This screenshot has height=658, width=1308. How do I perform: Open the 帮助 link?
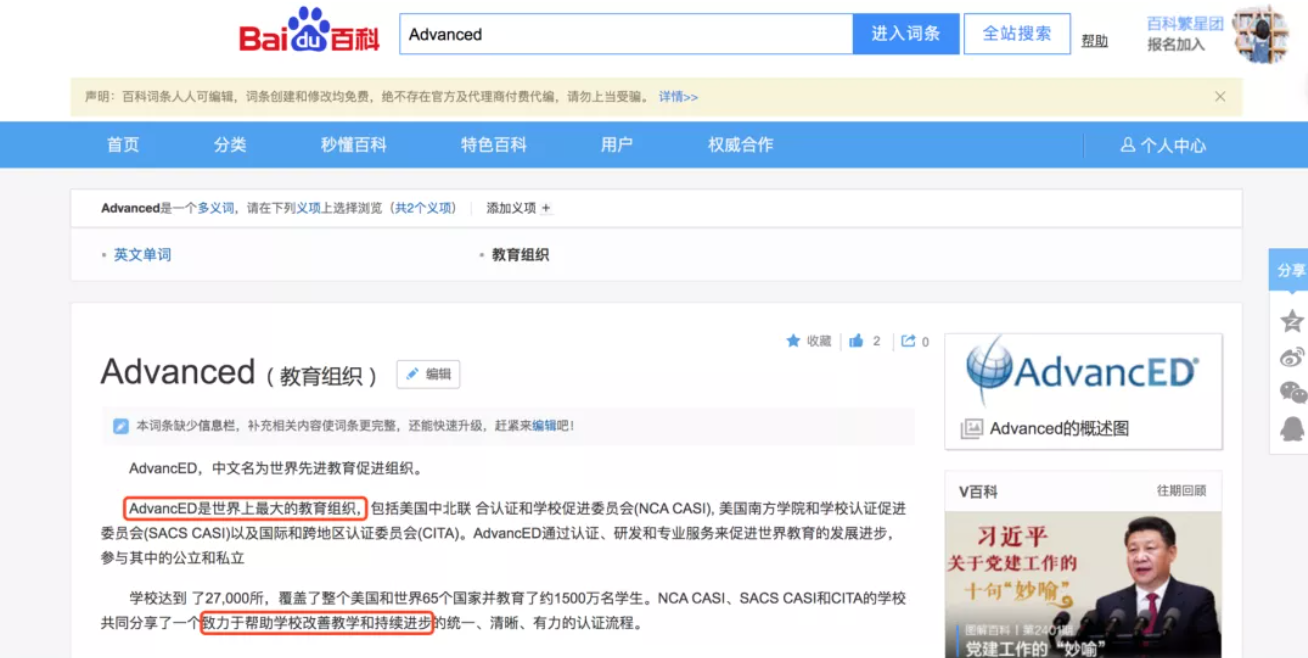pos(1095,41)
